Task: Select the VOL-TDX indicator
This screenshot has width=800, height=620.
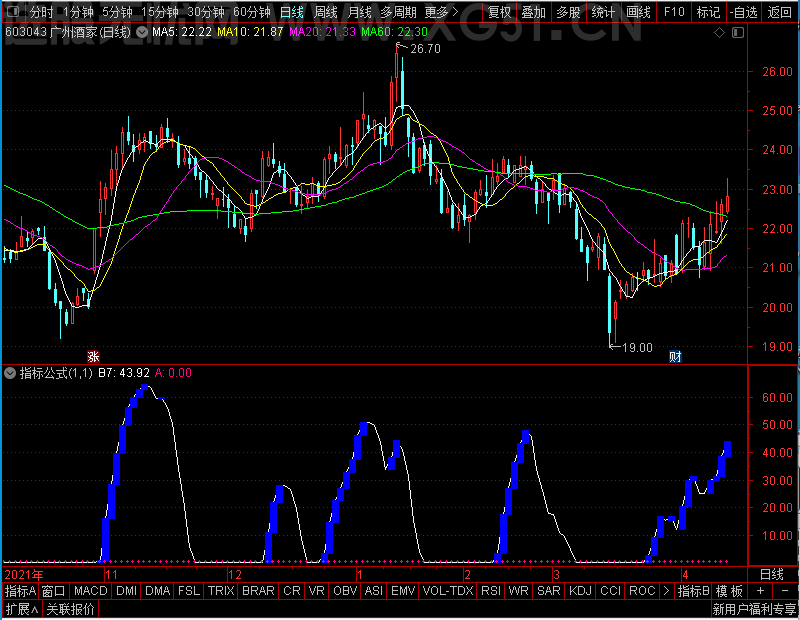Action: tap(448, 591)
